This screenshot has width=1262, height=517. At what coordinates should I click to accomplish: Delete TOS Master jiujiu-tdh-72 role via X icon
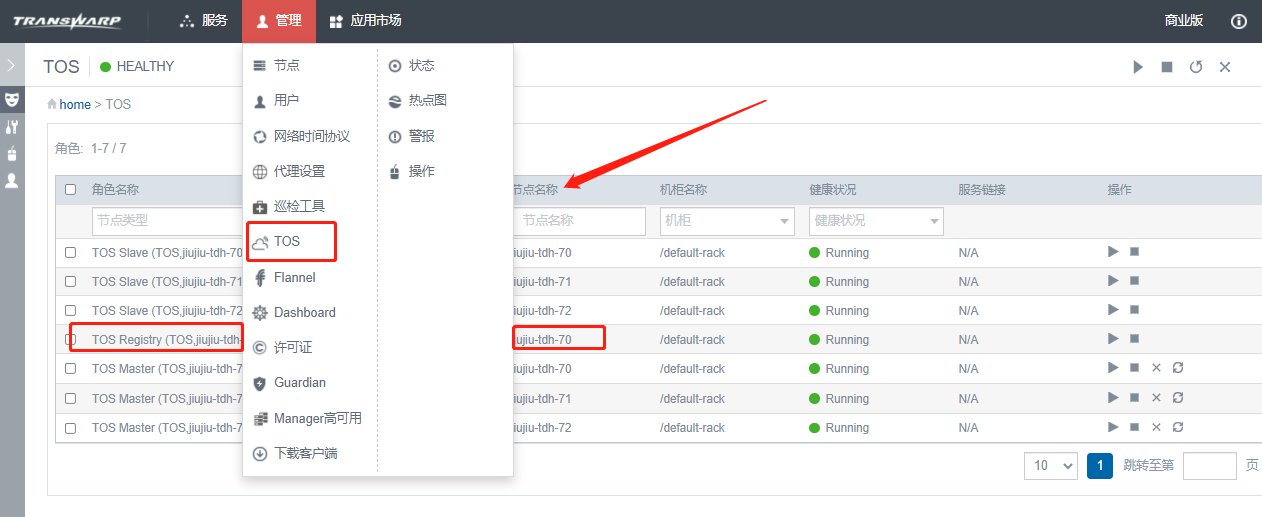1156,427
